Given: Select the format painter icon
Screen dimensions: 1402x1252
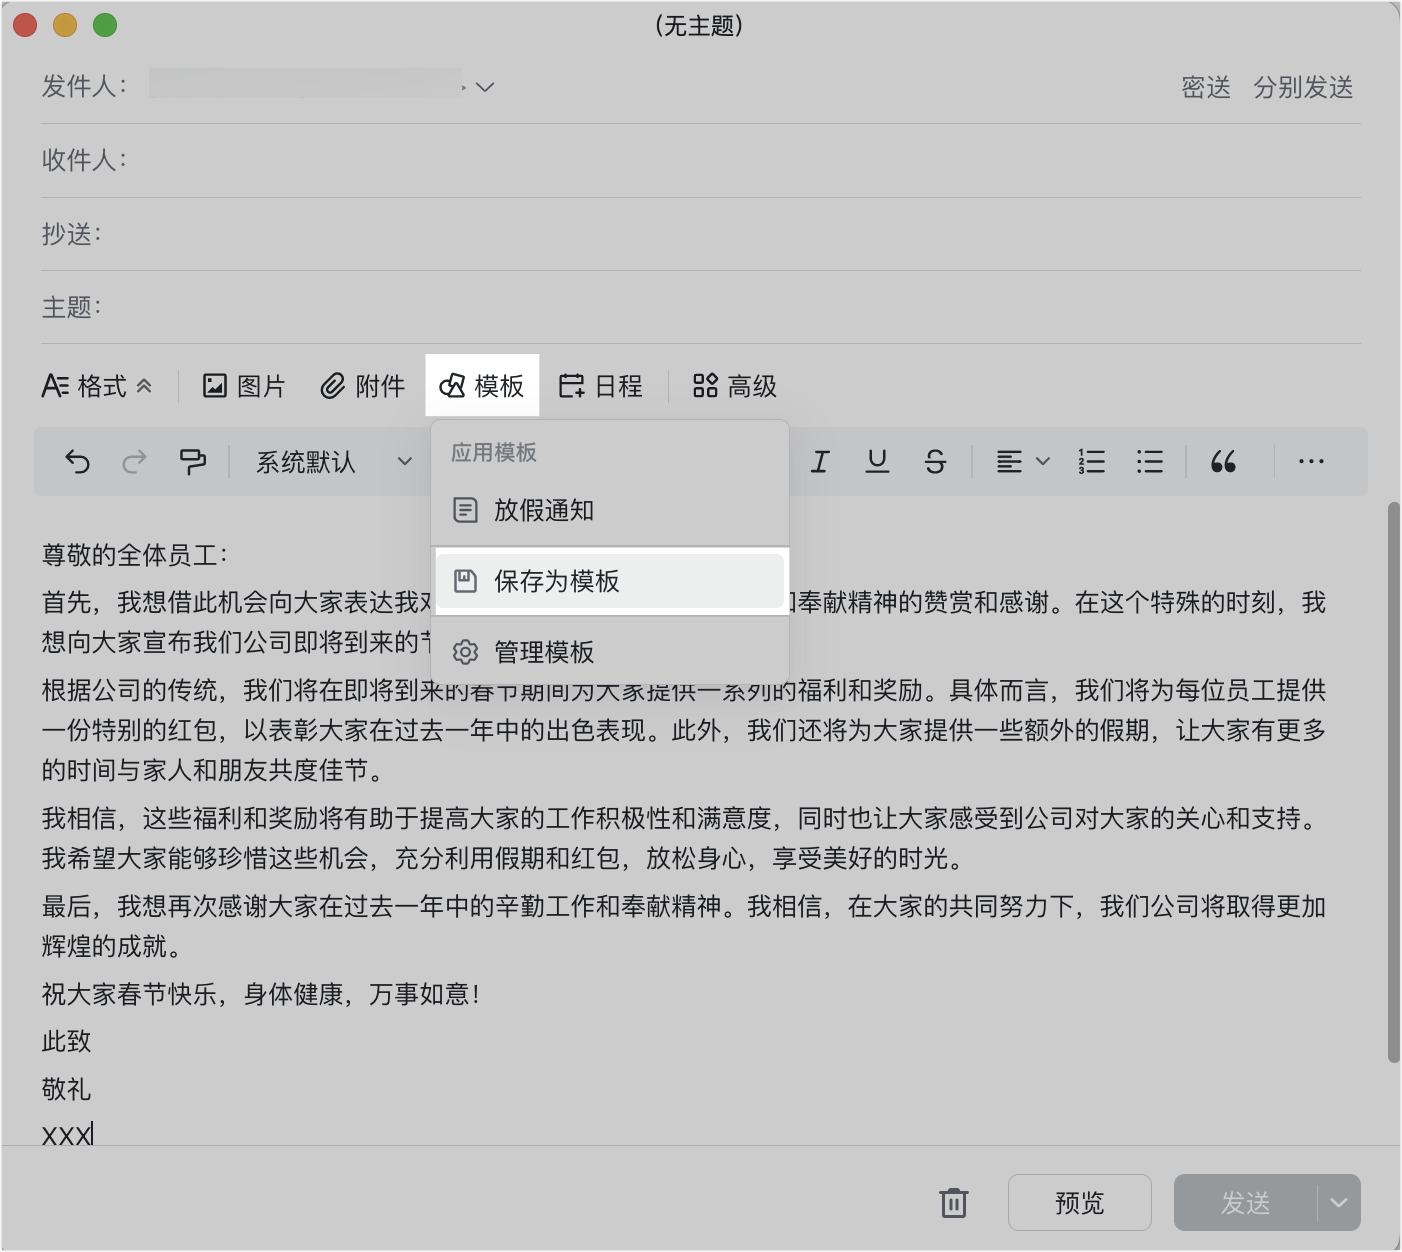Looking at the screenshot, I should click(192, 461).
